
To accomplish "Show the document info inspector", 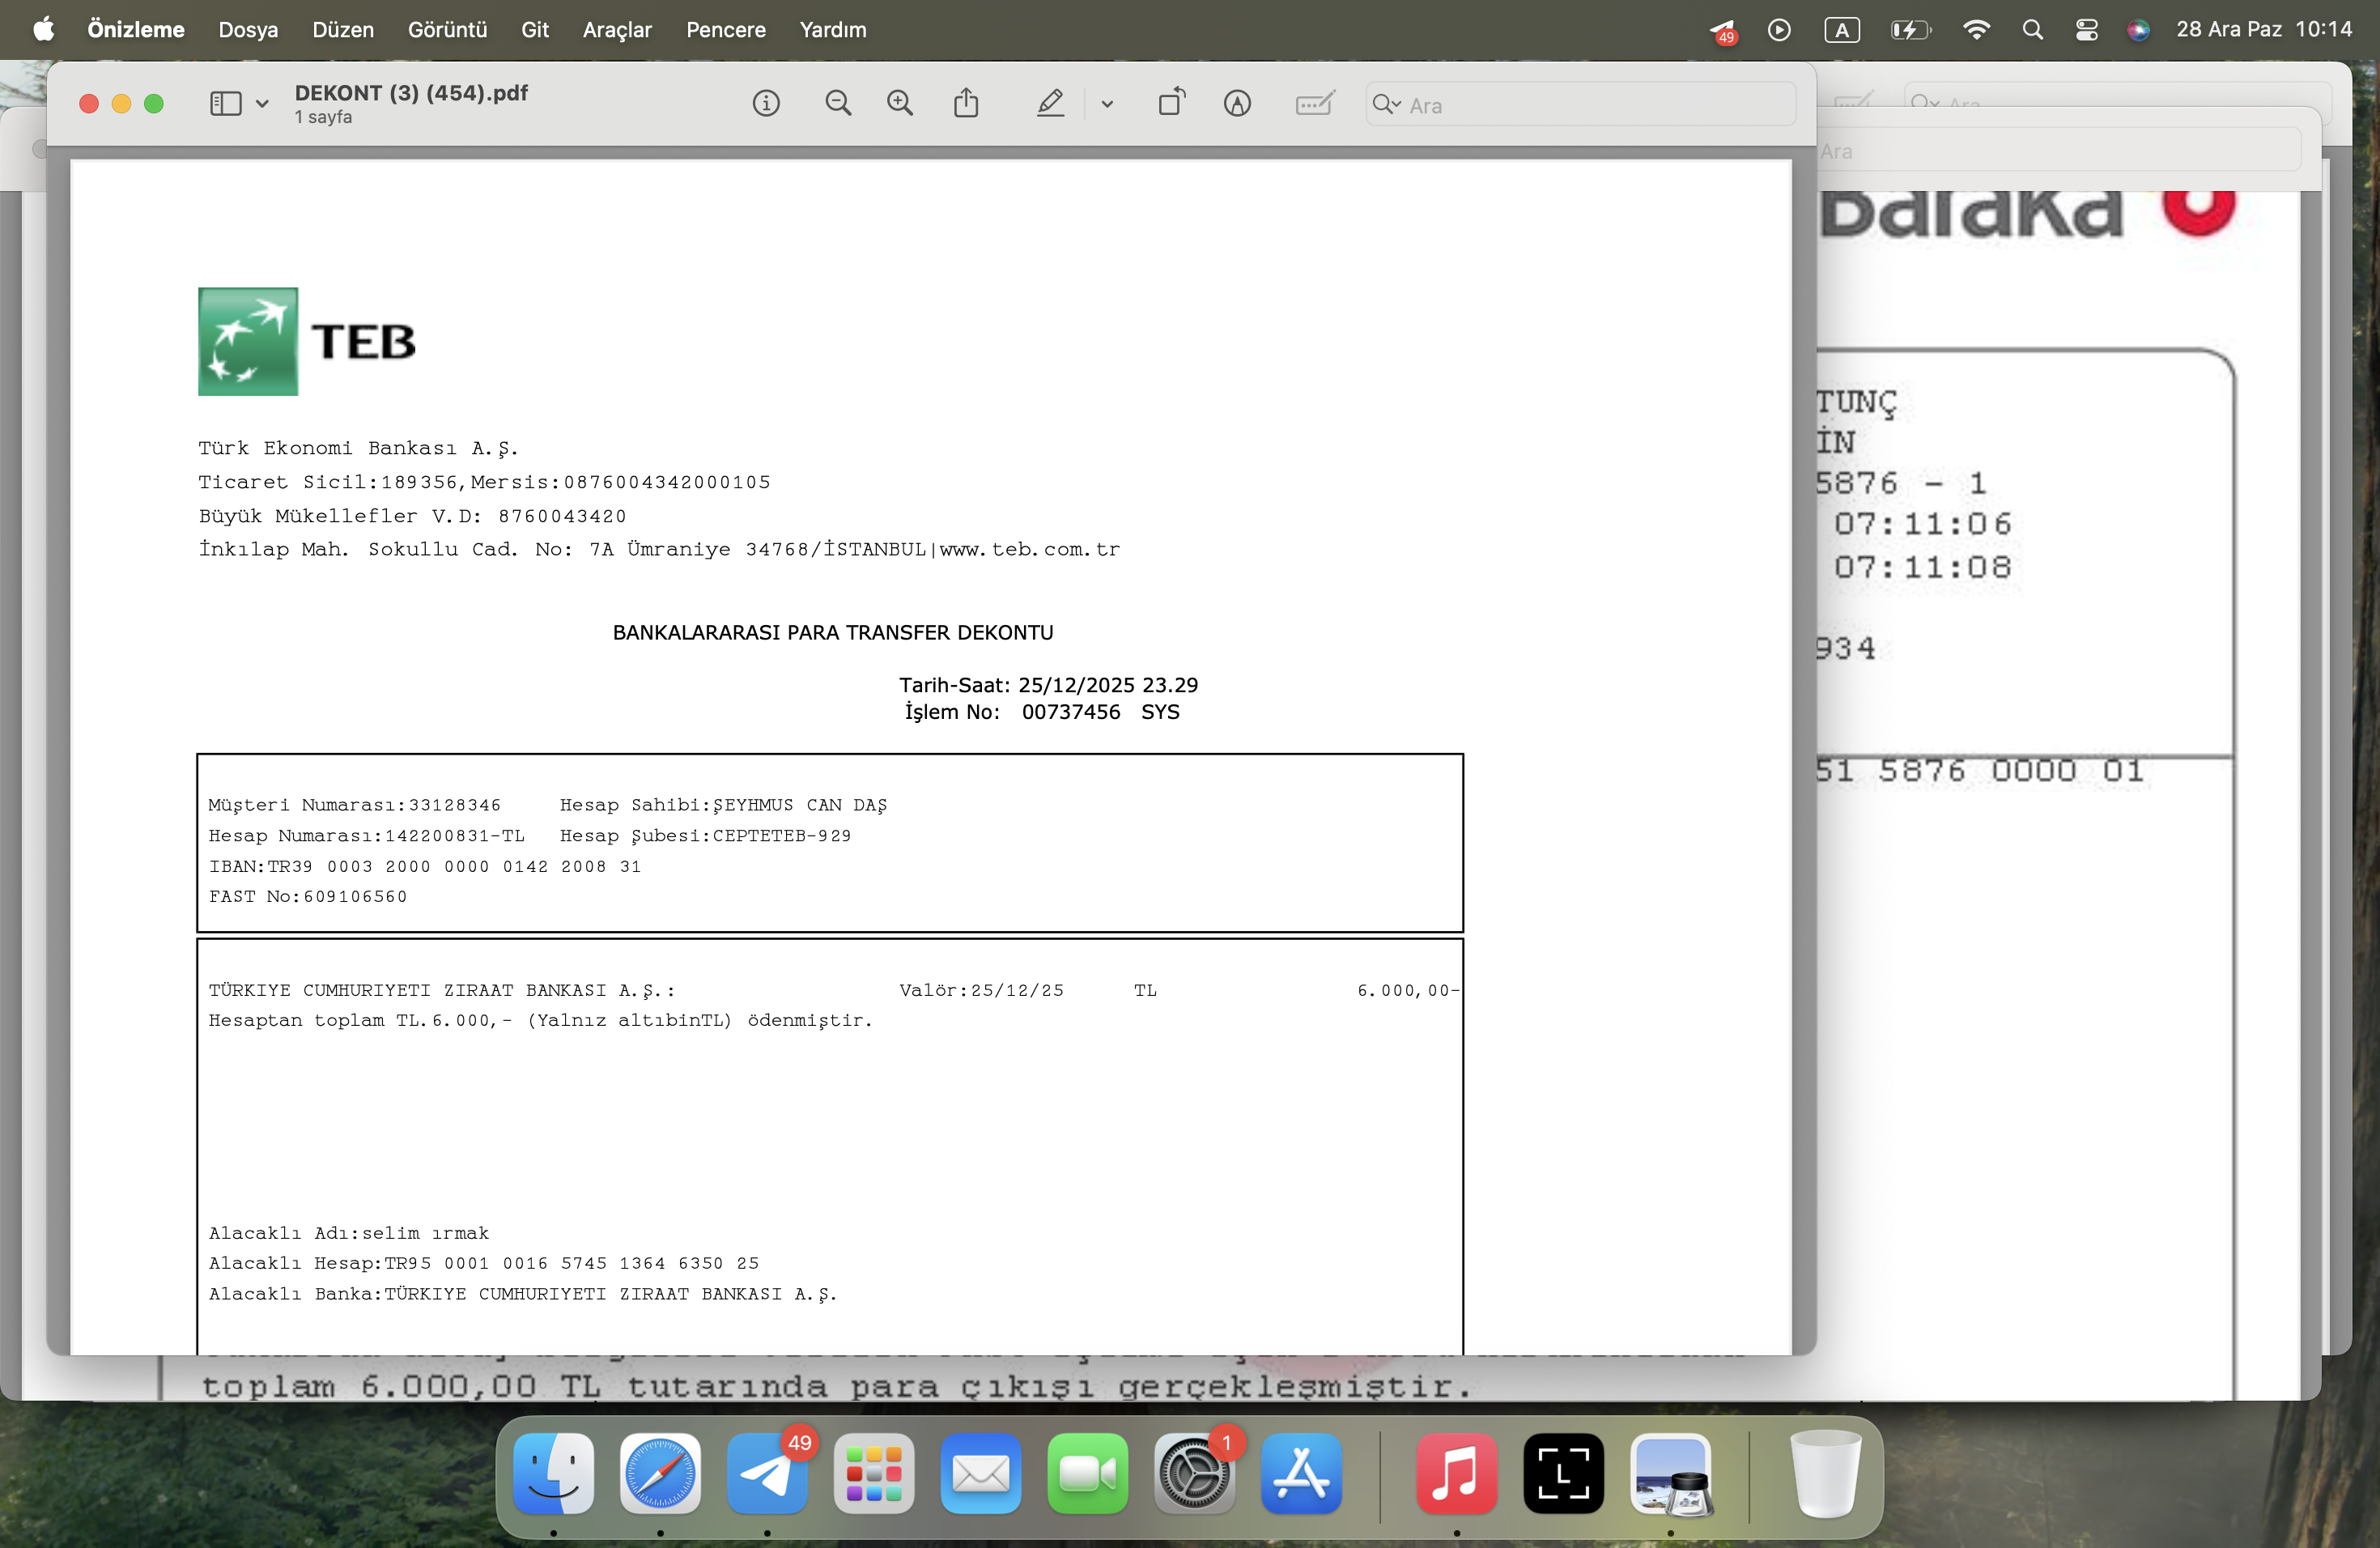I will 766,103.
